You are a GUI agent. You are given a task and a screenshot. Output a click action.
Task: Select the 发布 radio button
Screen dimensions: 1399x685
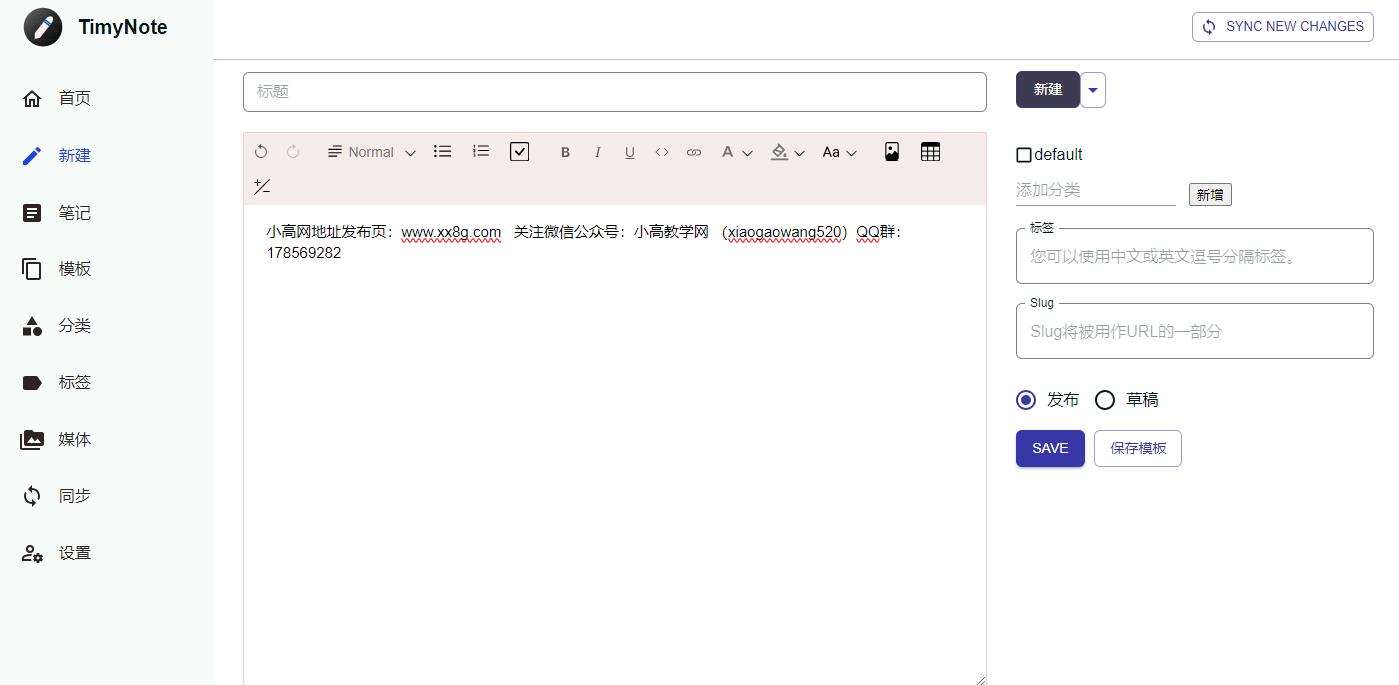(1025, 400)
